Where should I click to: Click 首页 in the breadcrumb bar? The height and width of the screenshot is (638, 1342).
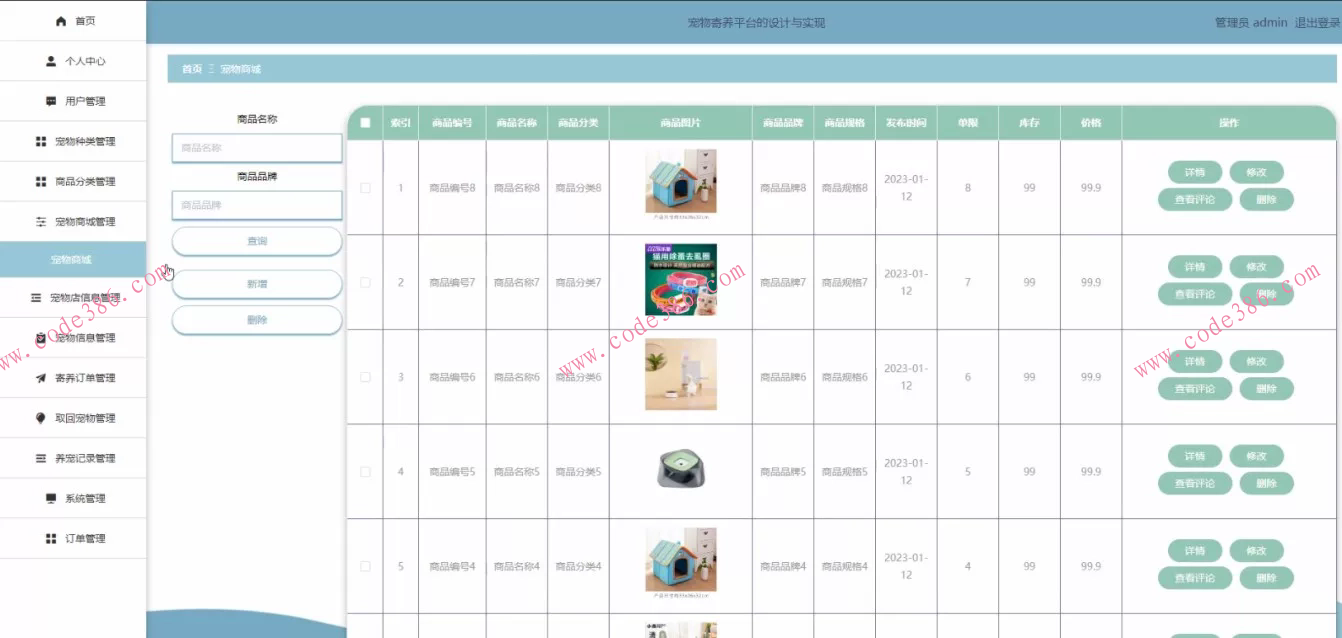pos(191,69)
